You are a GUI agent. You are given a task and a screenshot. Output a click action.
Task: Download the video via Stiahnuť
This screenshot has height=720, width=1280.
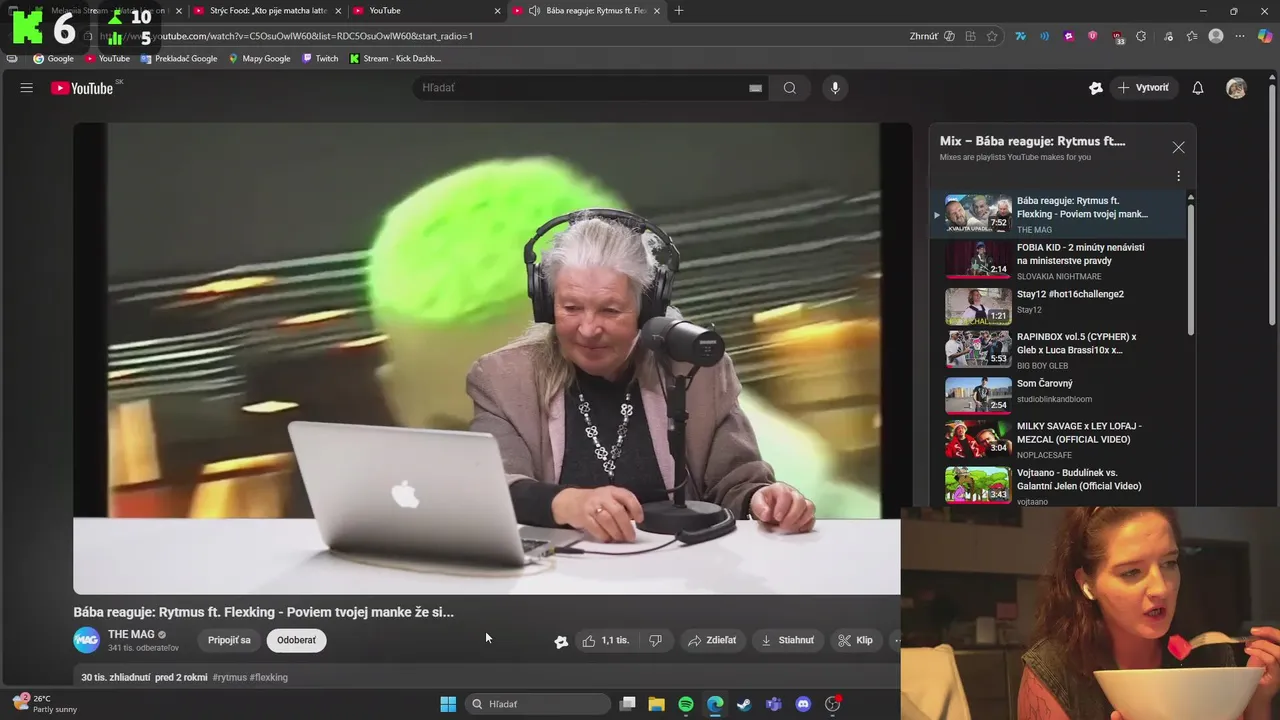tap(787, 640)
